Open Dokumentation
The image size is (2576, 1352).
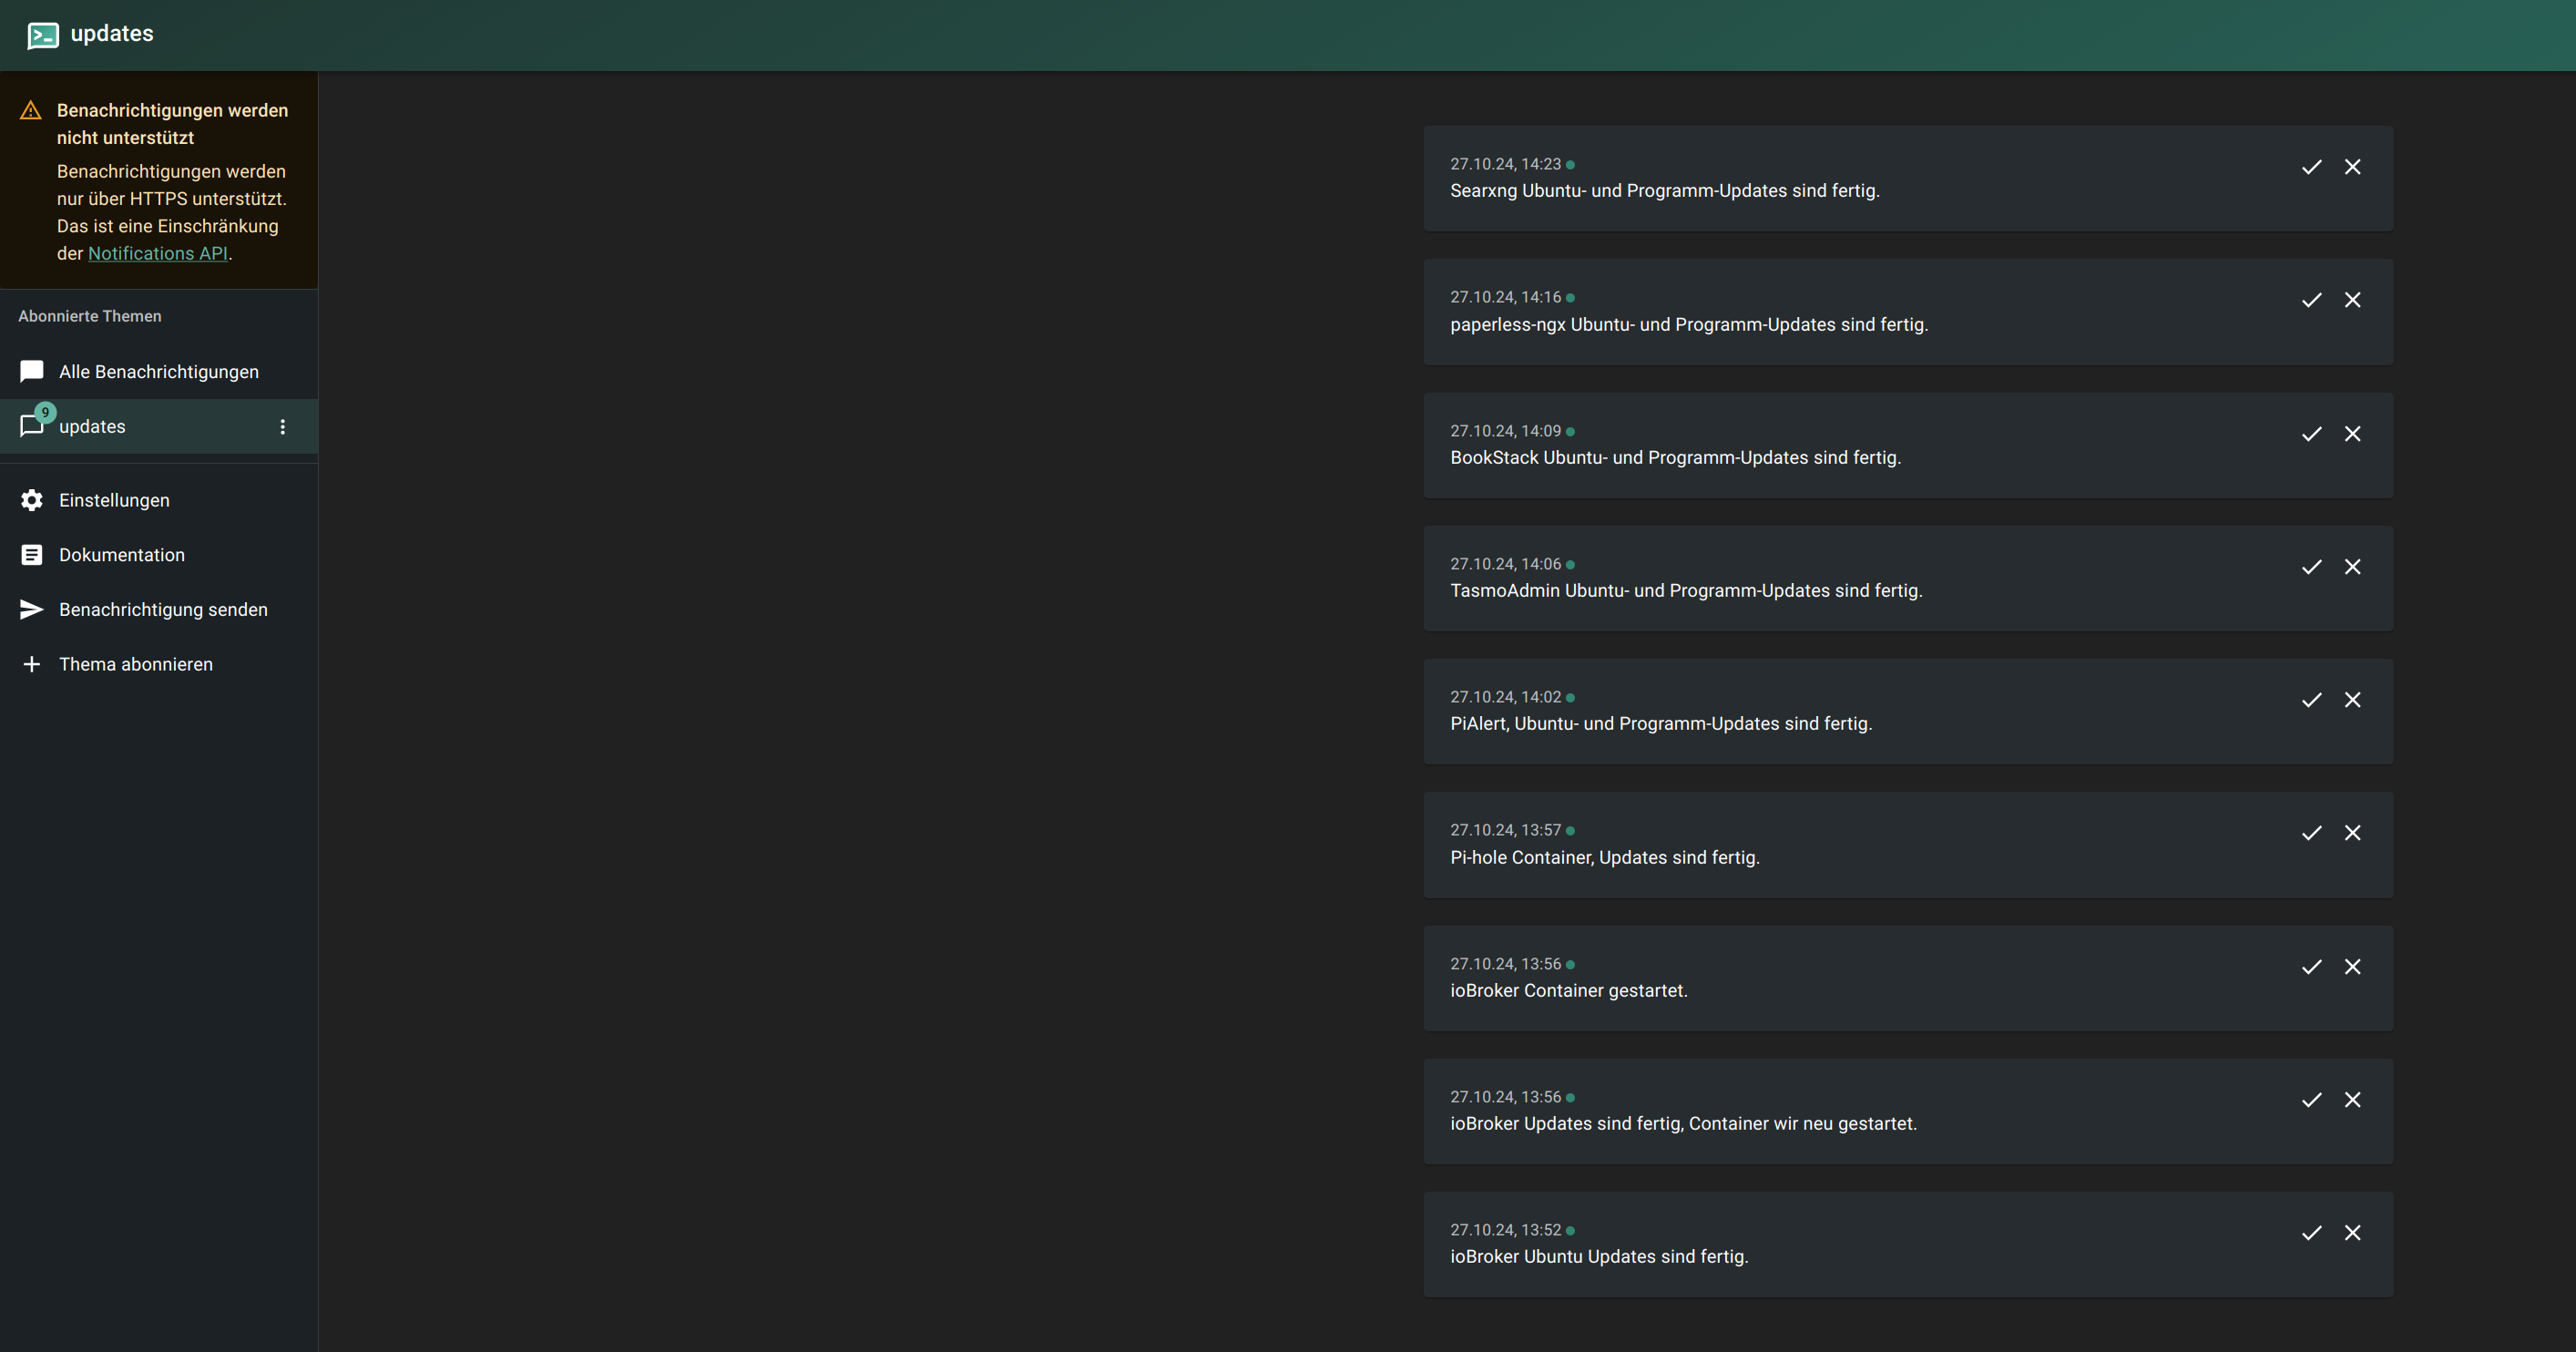[x=159, y=555]
